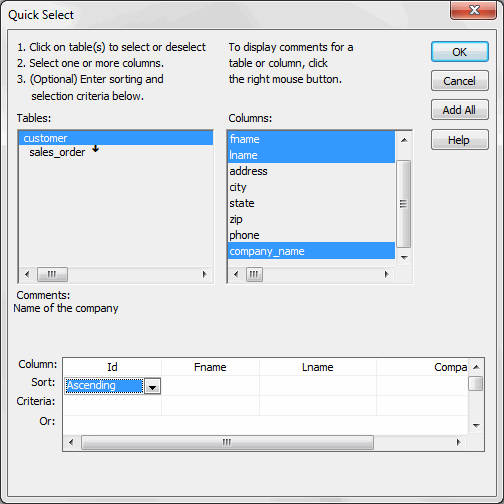Click the Tables list scroll-left arrow
The width and height of the screenshot is (504, 504).
tap(27, 274)
